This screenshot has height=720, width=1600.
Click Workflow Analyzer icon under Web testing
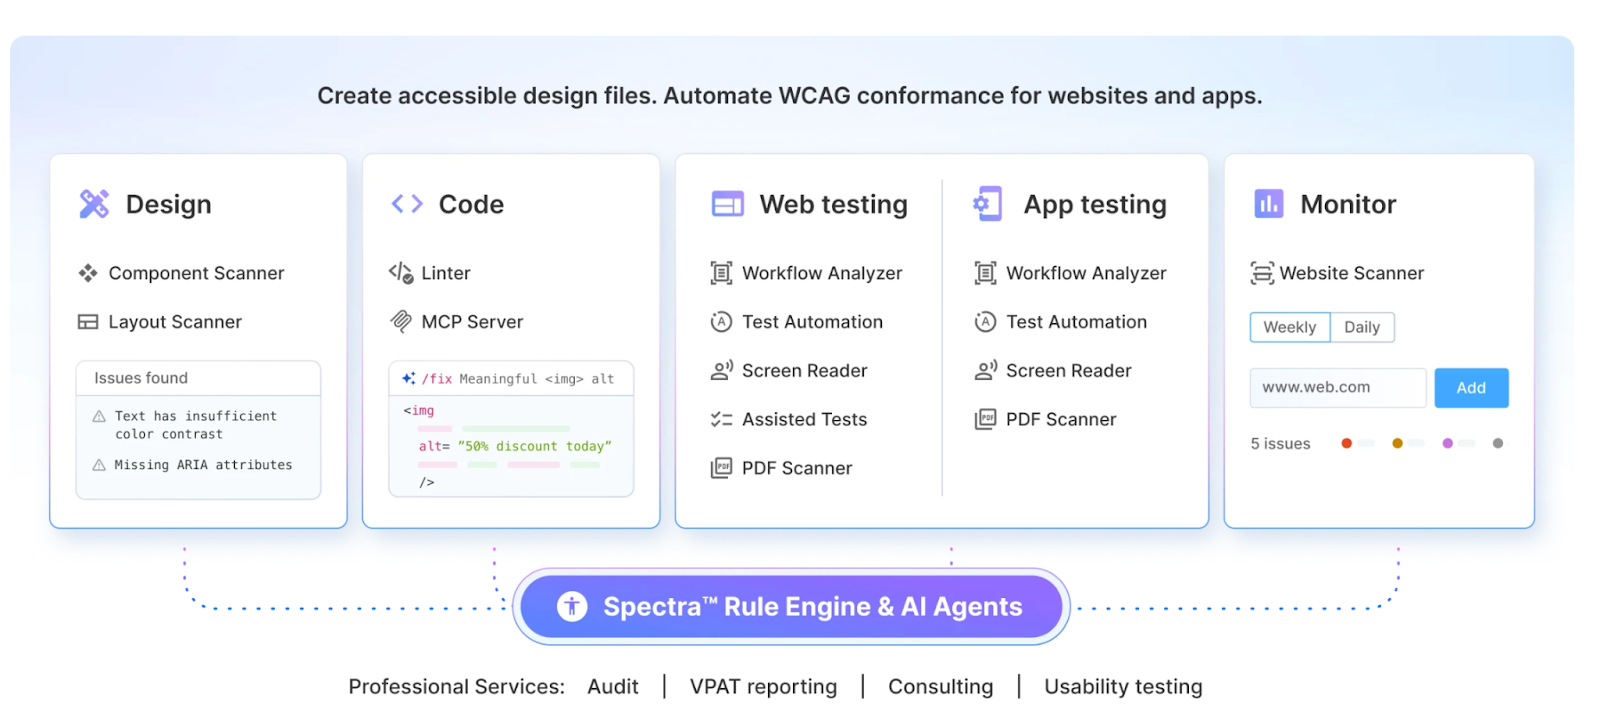[721, 273]
